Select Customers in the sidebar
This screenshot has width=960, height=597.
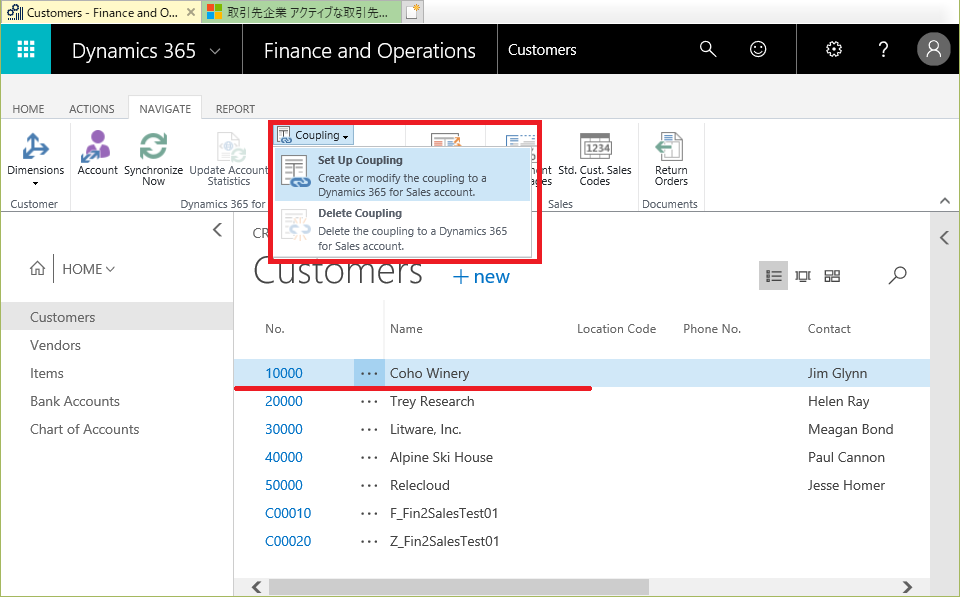point(117,317)
